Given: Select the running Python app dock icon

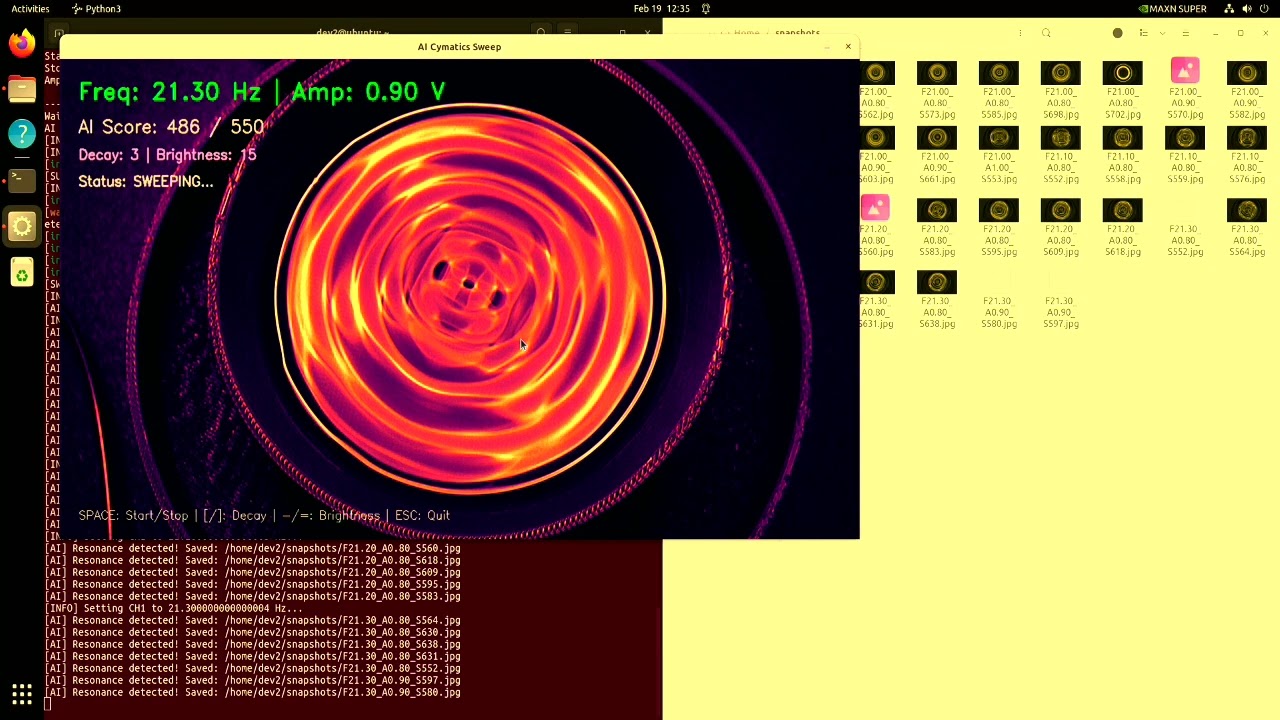Looking at the screenshot, I should [22, 226].
